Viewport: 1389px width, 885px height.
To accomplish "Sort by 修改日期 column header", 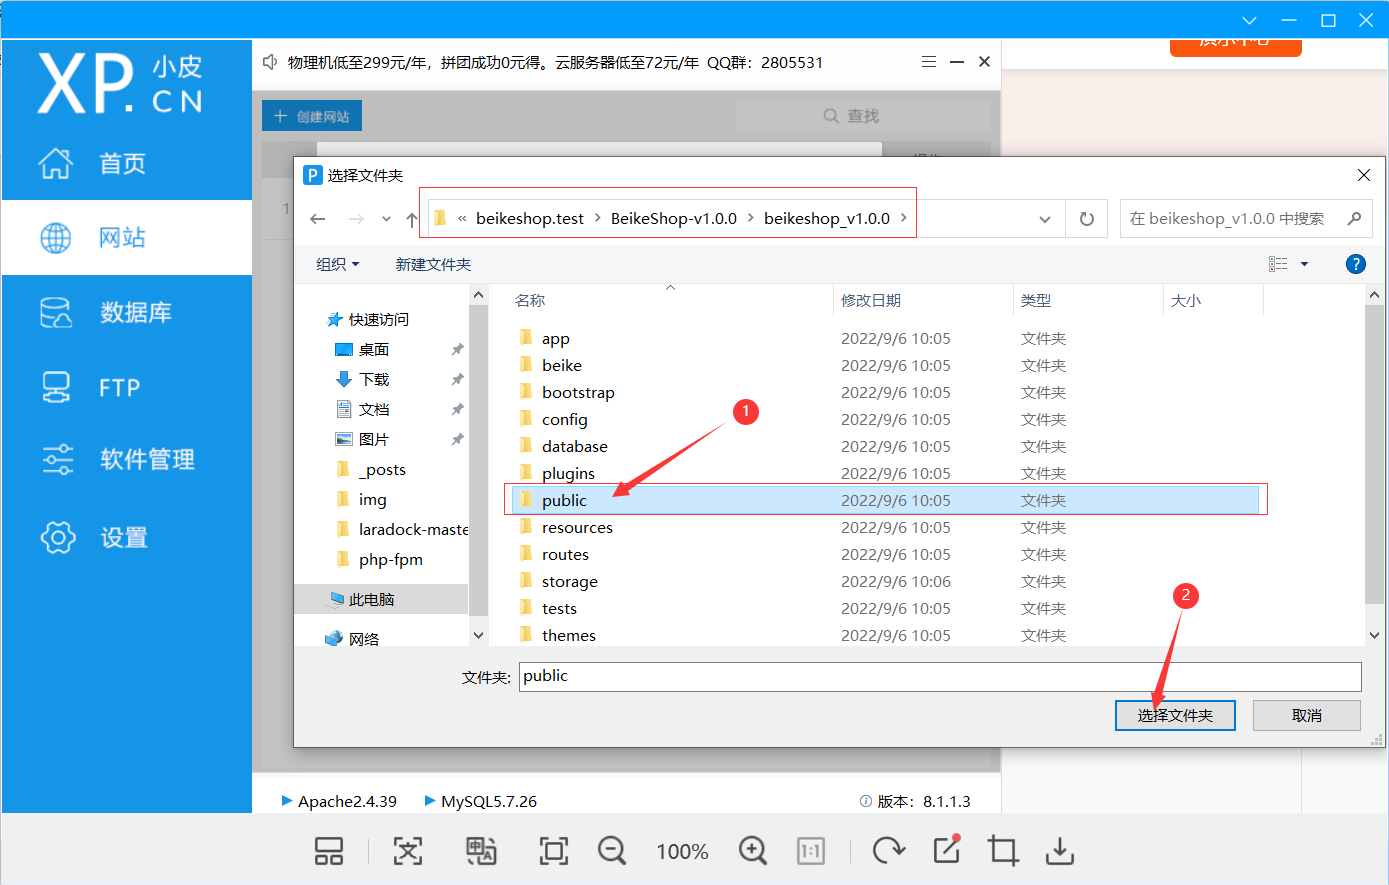I will 871,300.
